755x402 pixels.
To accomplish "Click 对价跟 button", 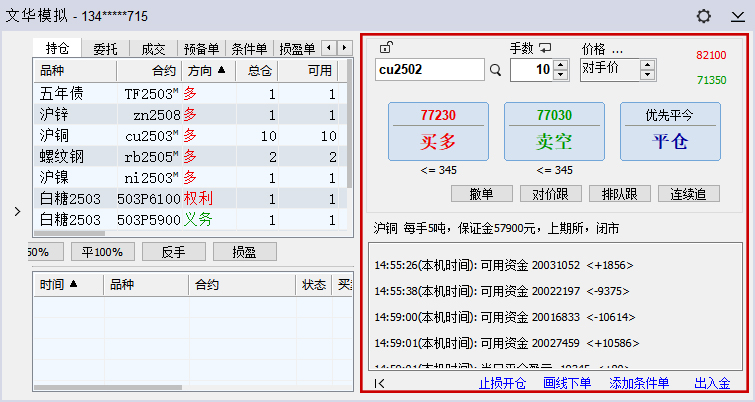I will (550, 194).
